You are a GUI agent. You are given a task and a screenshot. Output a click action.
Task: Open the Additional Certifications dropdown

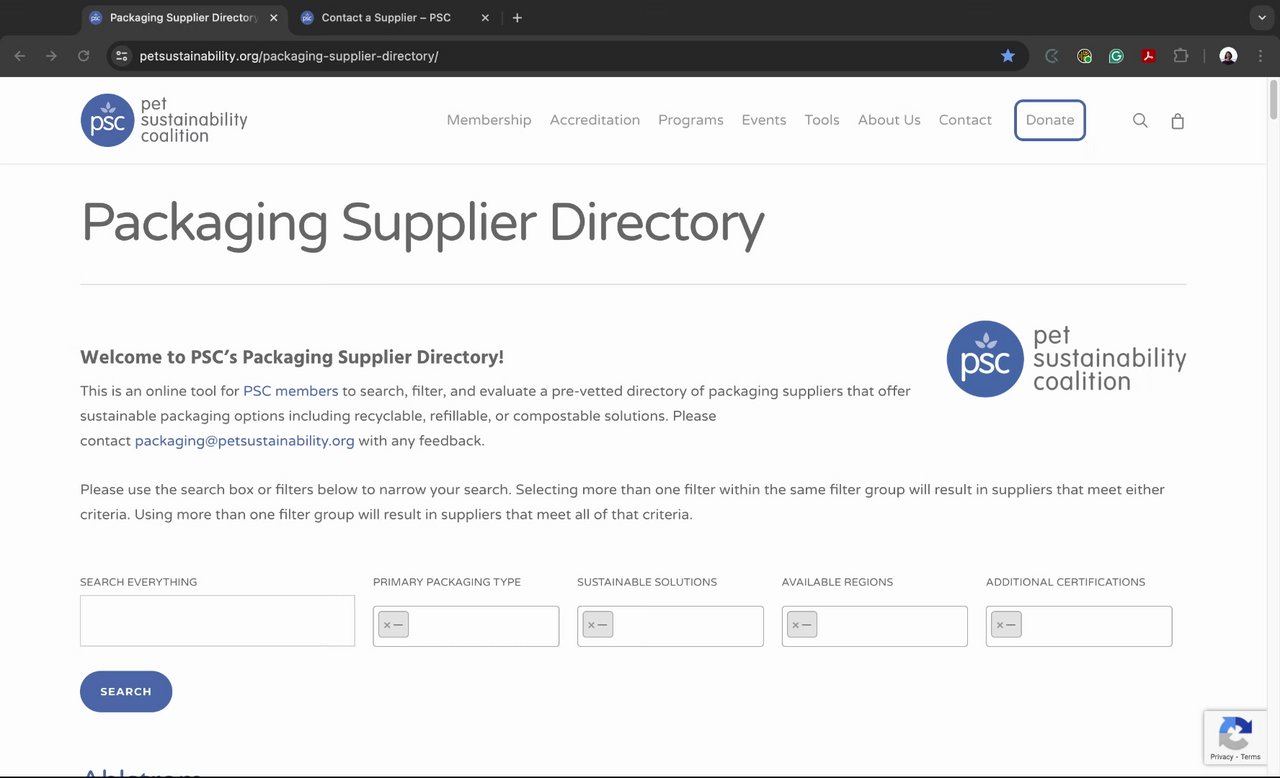coord(1079,626)
